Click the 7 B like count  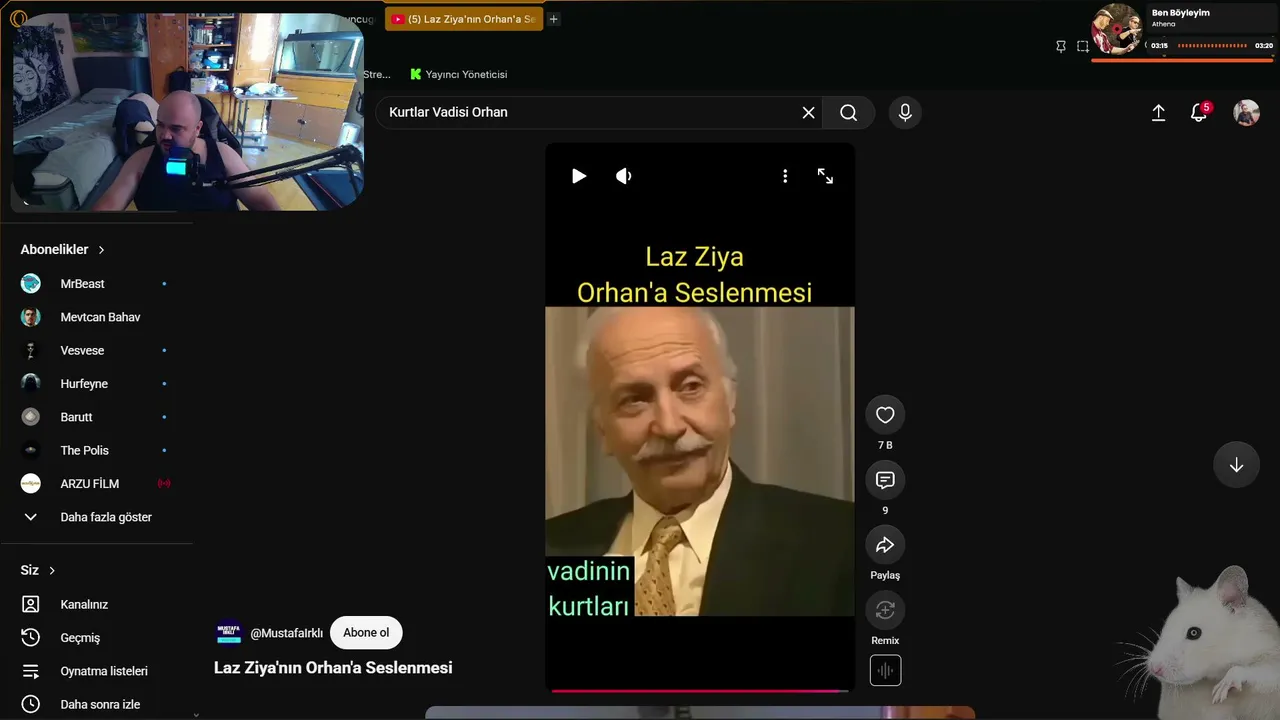tap(885, 445)
